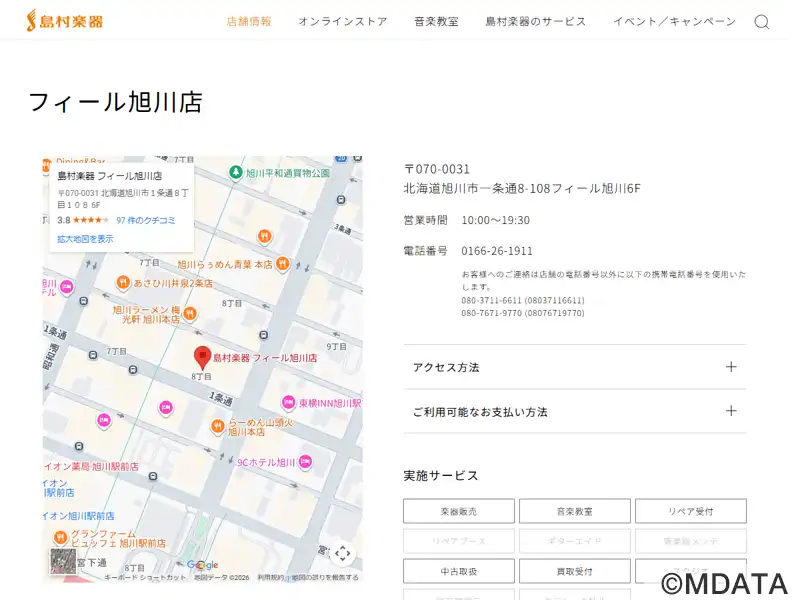Expand ご利用可能なお支払い方法 section
The width and height of the screenshot is (800, 600).
(574, 411)
